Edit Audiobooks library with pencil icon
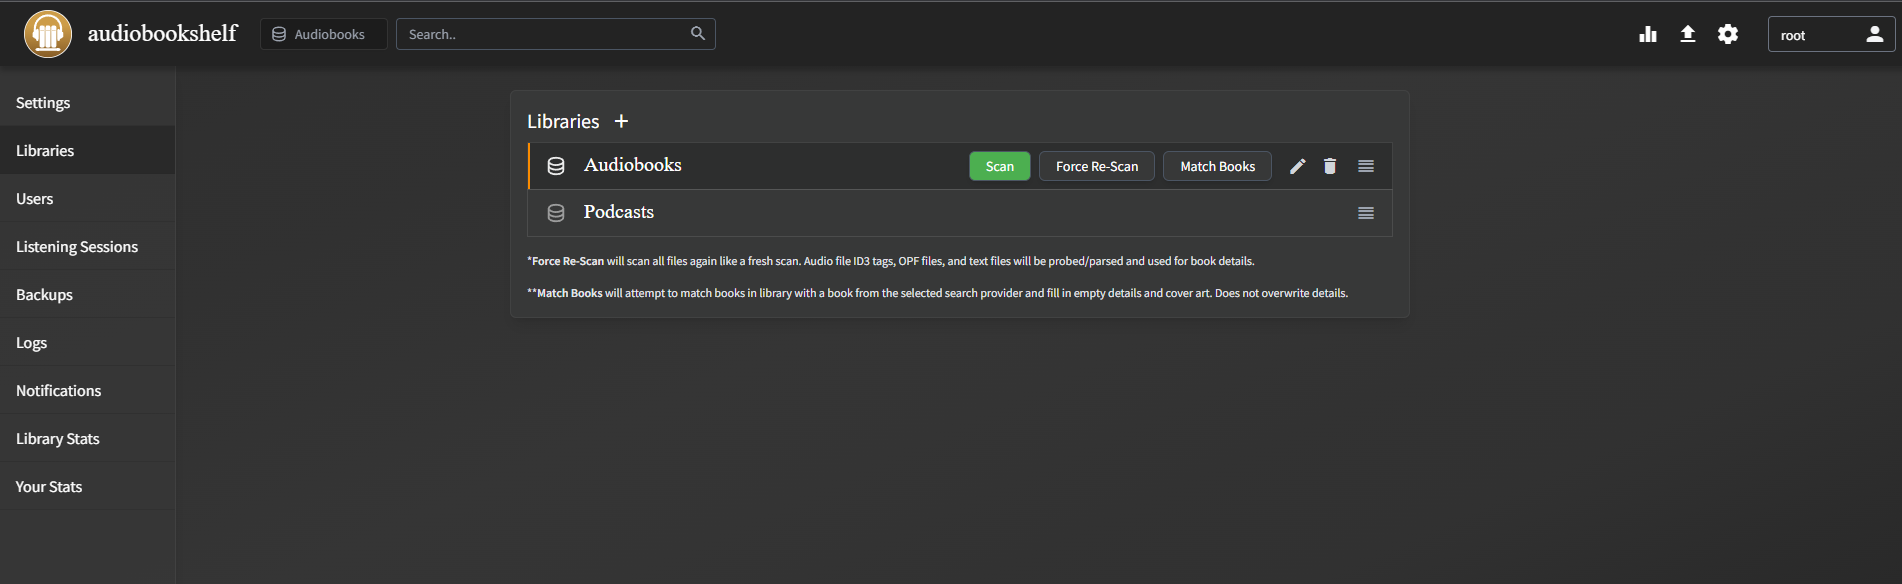 pyautogui.click(x=1297, y=167)
